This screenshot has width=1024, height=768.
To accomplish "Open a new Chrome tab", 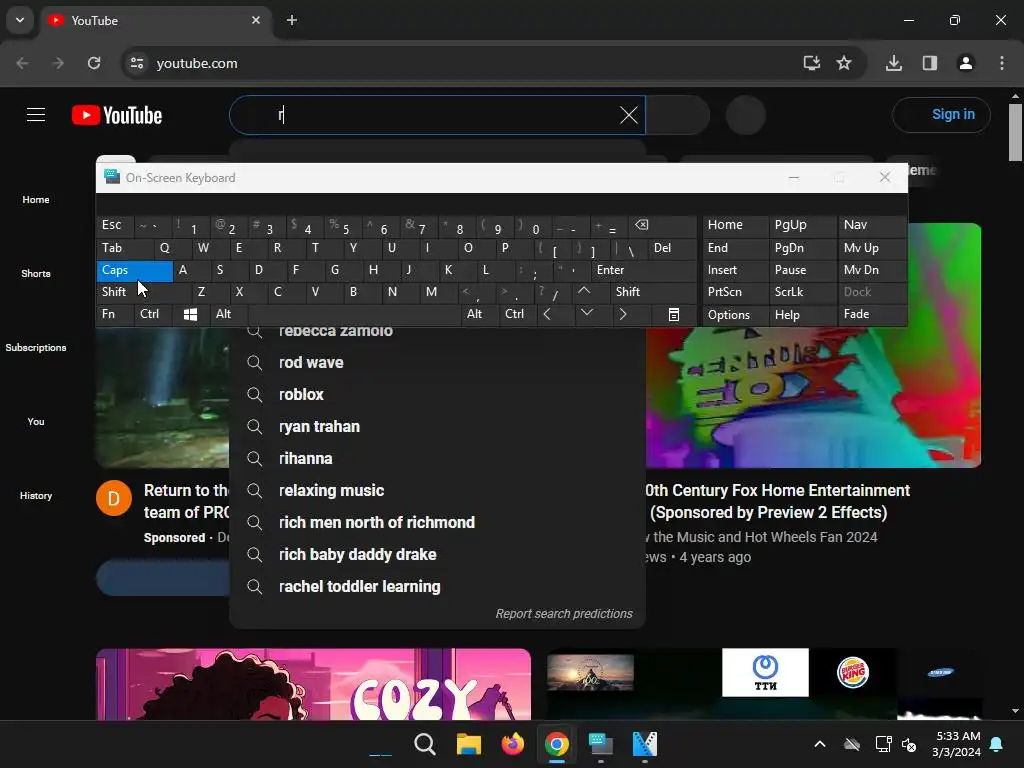I will (x=292, y=20).
